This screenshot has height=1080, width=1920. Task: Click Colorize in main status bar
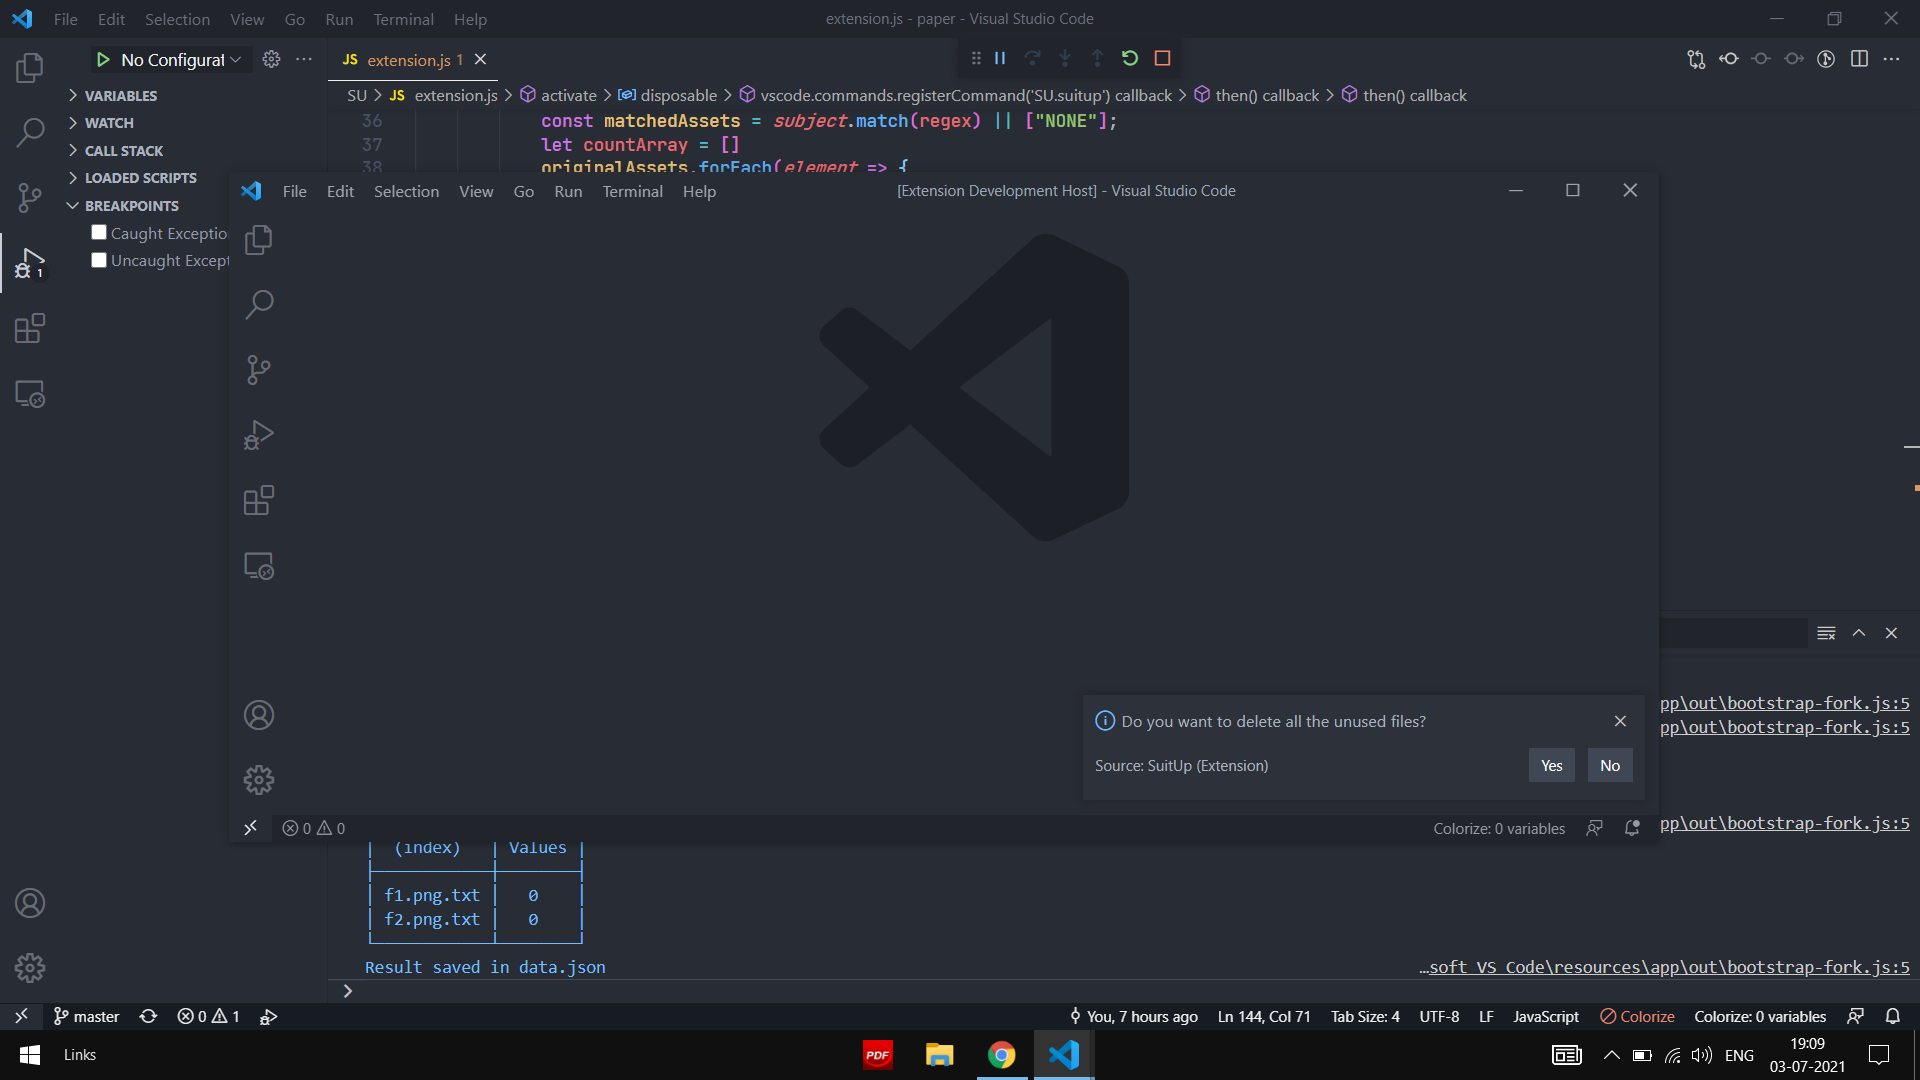(x=1637, y=1016)
